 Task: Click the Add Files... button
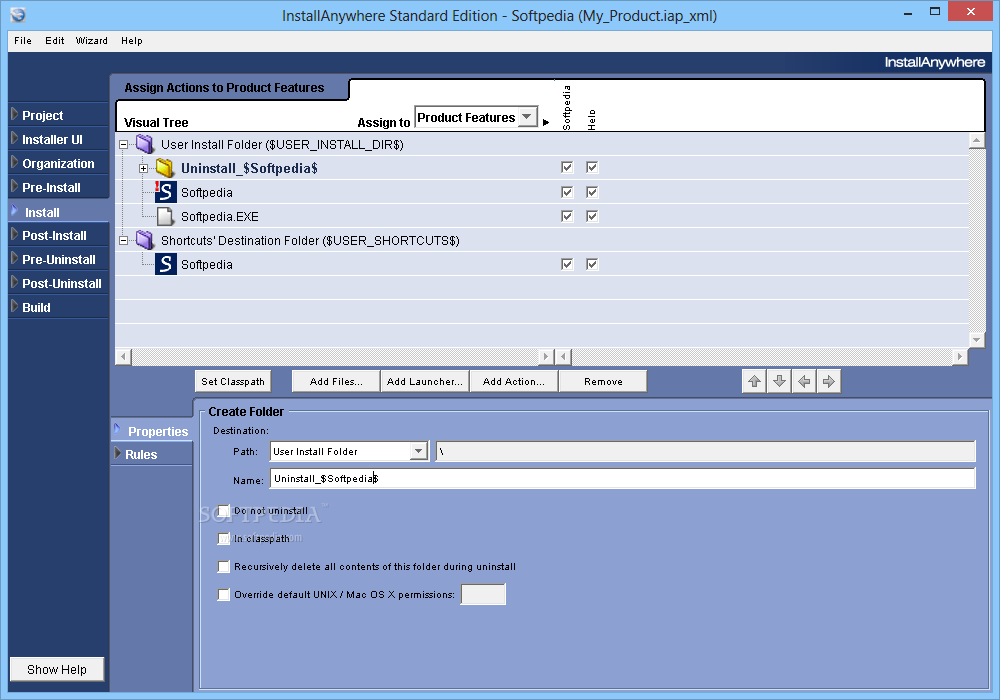[x=336, y=381]
